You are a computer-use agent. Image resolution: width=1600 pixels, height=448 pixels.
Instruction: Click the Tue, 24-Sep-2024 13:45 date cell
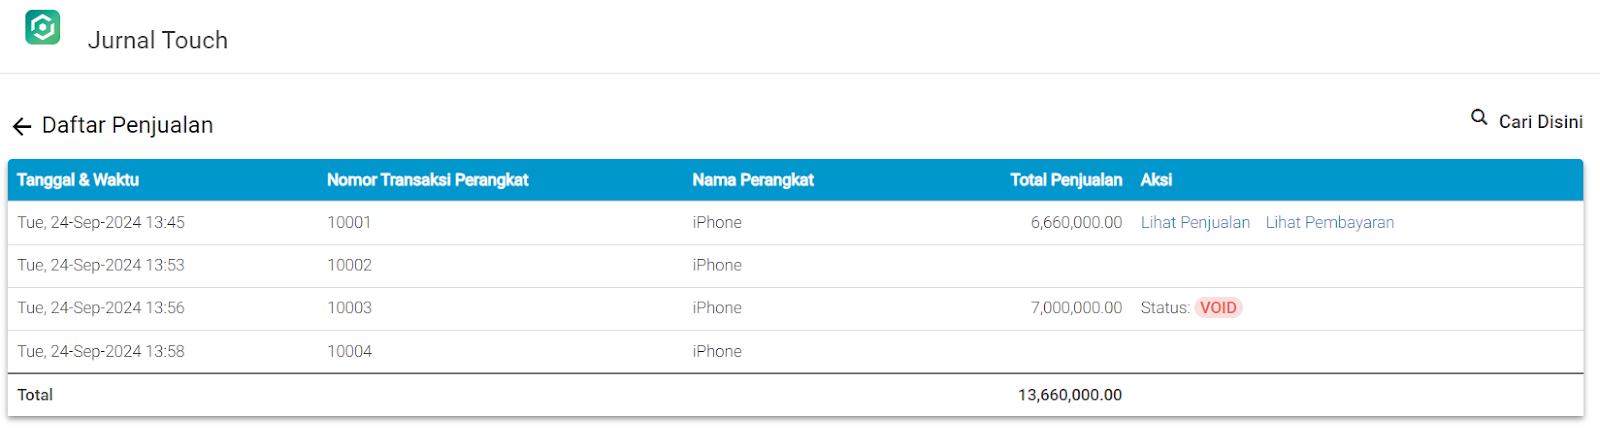[x=101, y=222]
